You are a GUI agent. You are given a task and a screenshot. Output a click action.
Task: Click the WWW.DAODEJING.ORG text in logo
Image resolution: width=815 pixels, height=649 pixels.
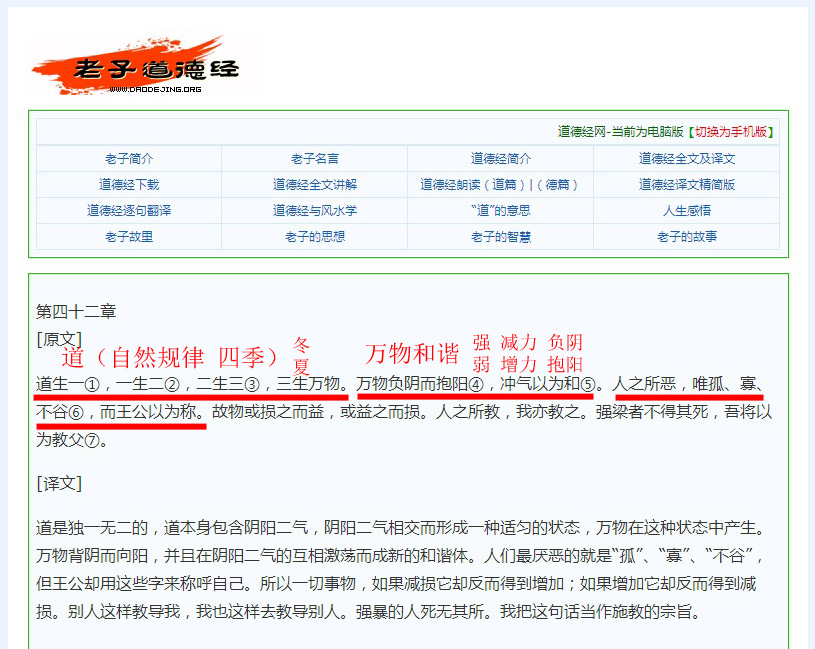coord(155,89)
